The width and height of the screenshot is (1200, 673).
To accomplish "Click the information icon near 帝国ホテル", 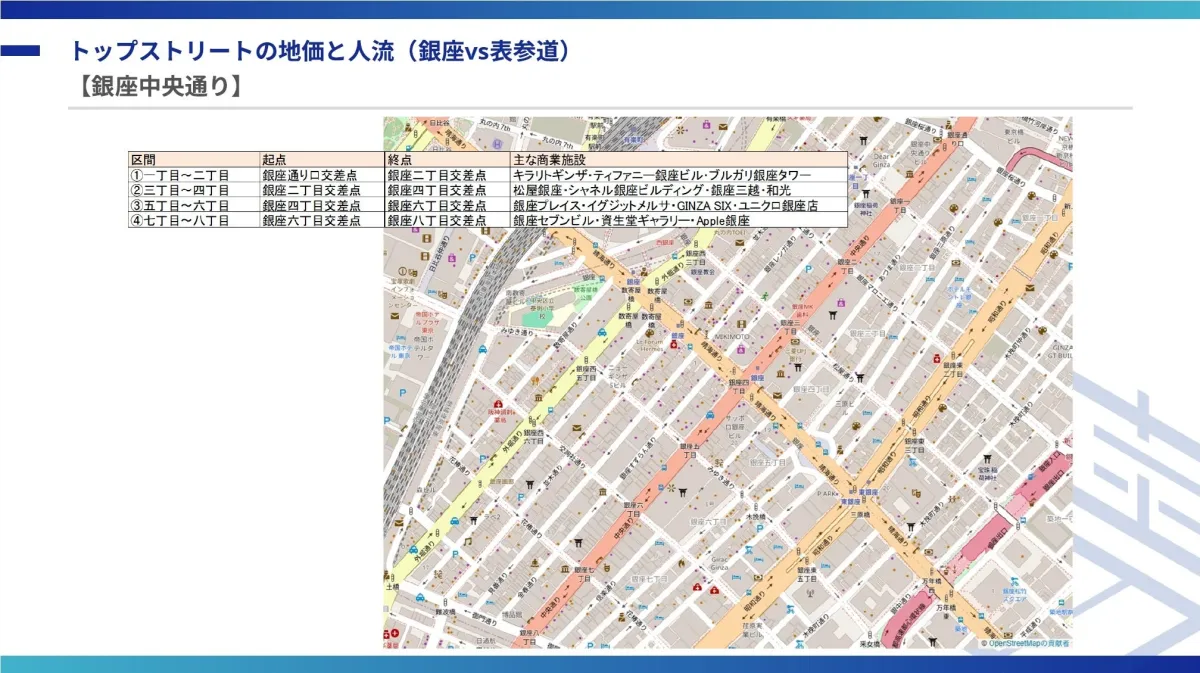I will click(402, 271).
